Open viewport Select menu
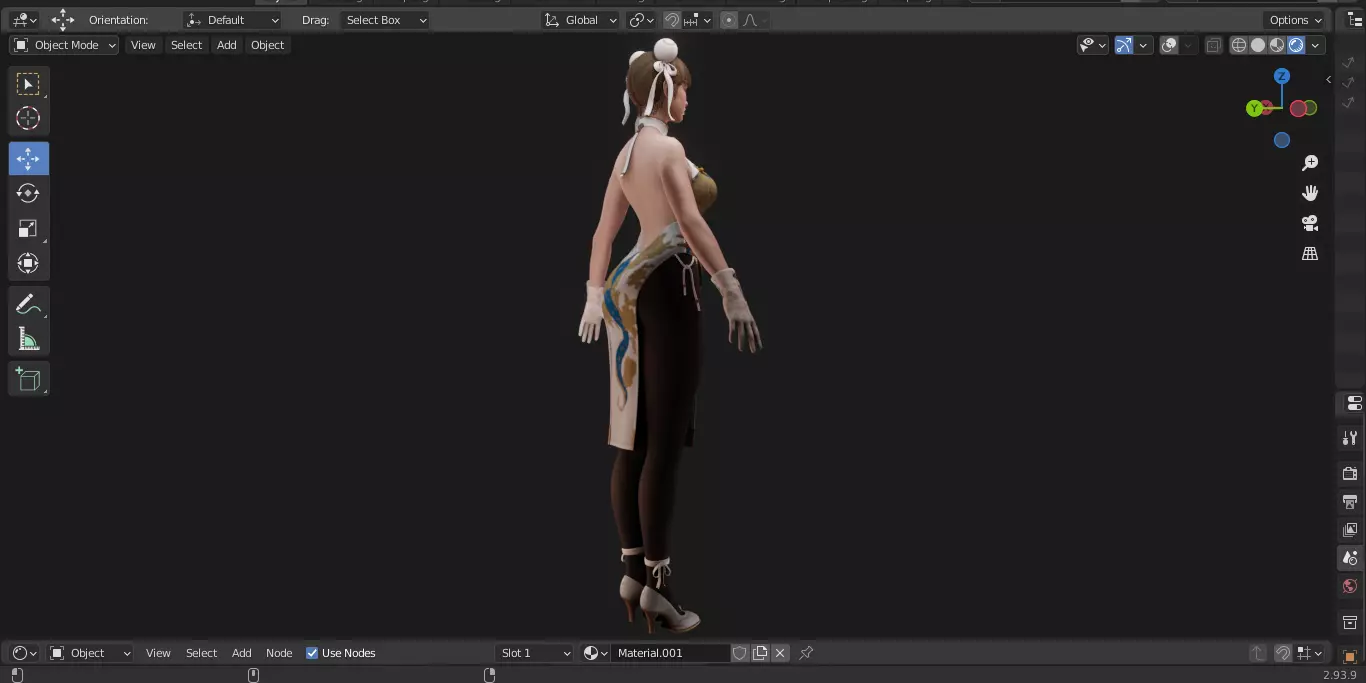Image resolution: width=1366 pixels, height=683 pixels. coord(186,45)
